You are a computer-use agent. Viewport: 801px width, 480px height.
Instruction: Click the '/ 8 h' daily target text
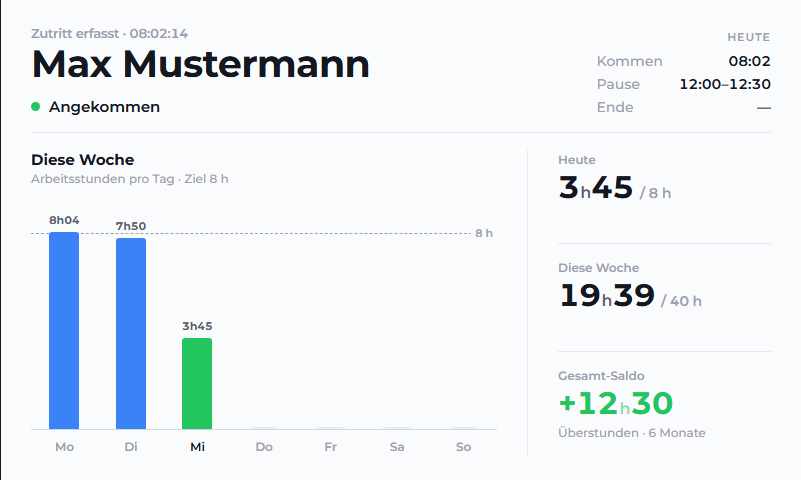[655, 193]
